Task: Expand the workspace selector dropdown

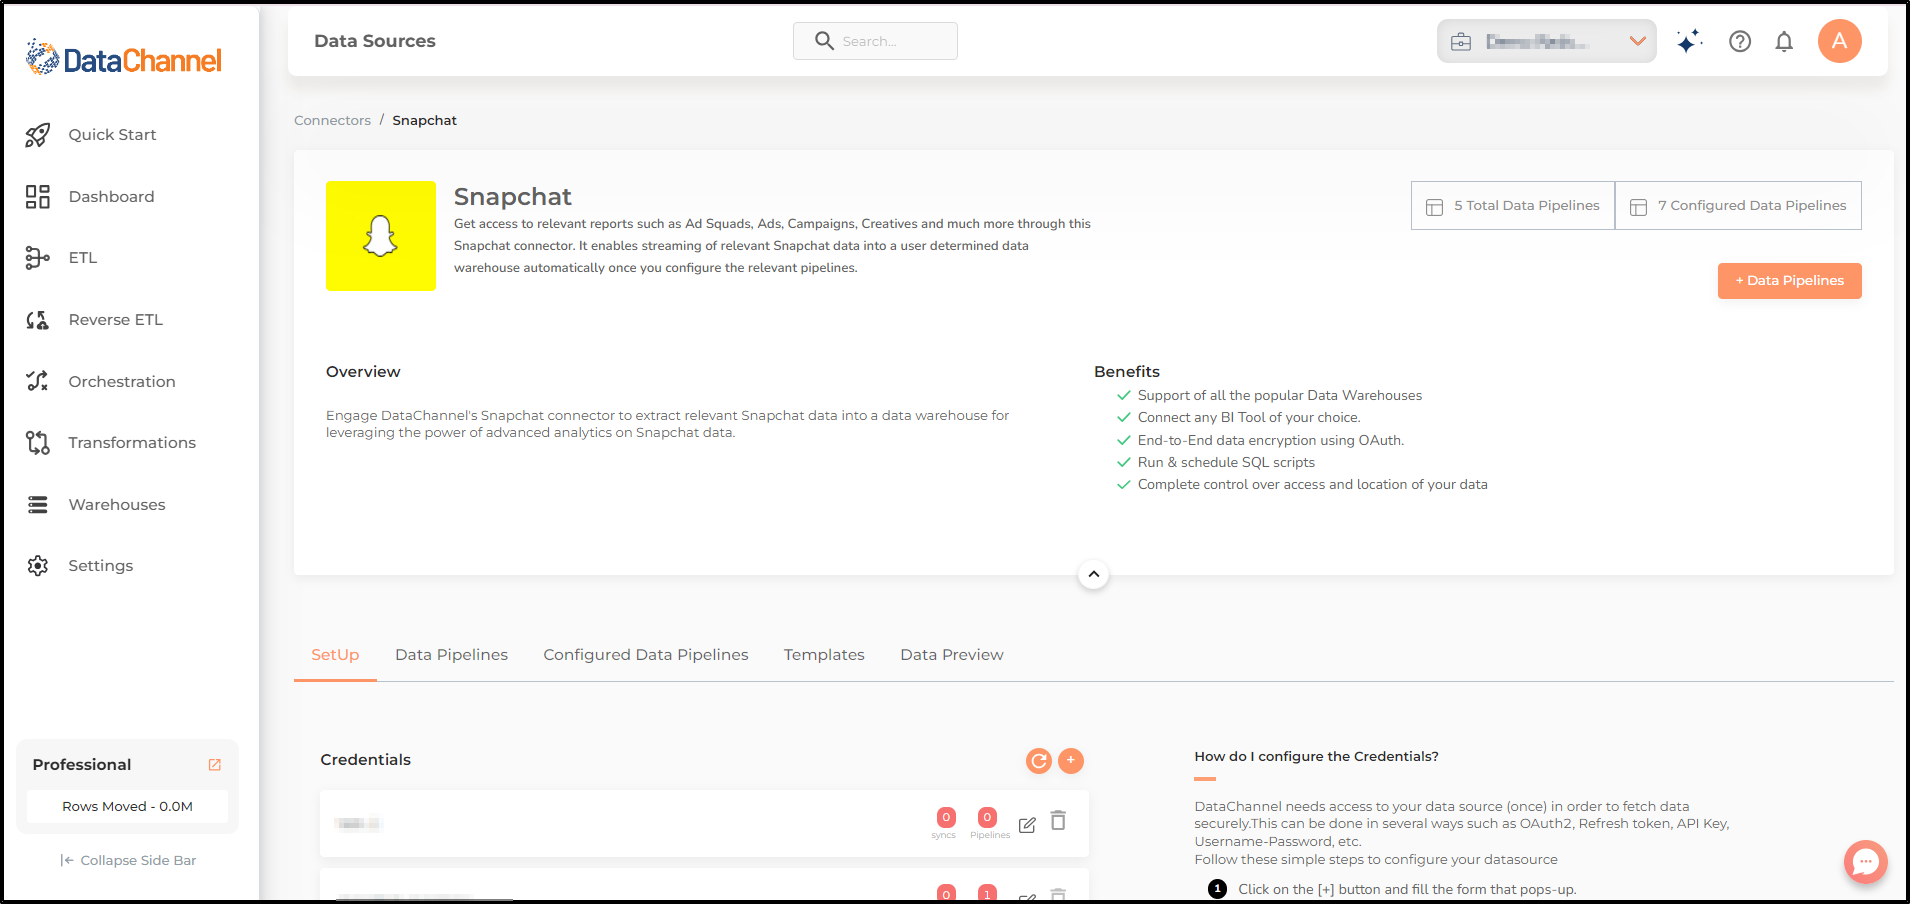Action: [x=1637, y=41]
